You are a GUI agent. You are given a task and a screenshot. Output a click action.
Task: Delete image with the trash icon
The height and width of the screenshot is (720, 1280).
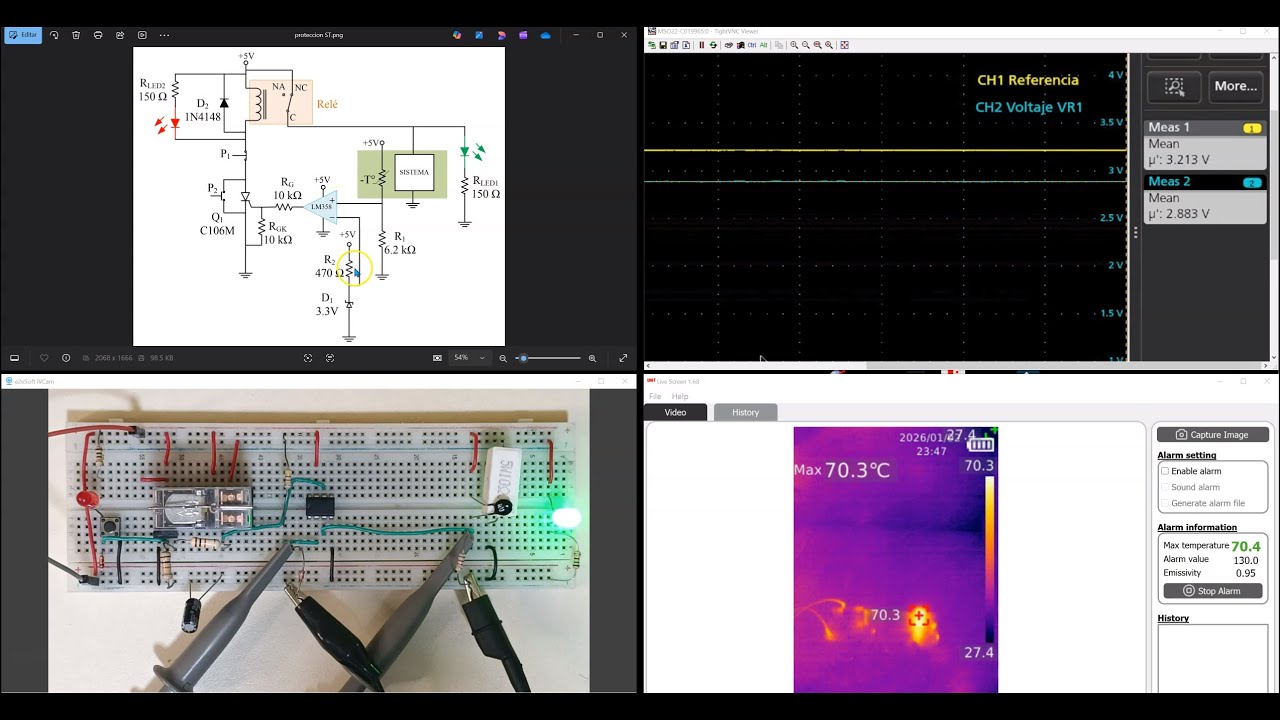point(76,35)
